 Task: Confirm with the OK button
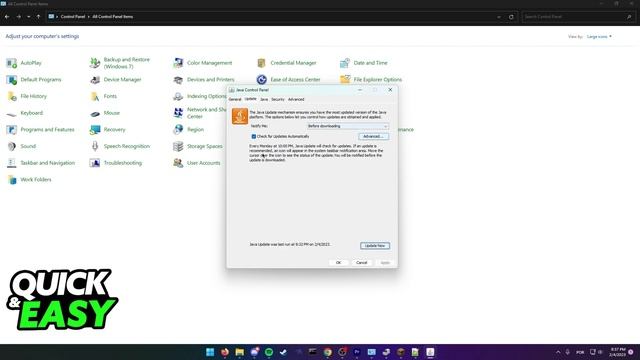pyautogui.click(x=338, y=262)
